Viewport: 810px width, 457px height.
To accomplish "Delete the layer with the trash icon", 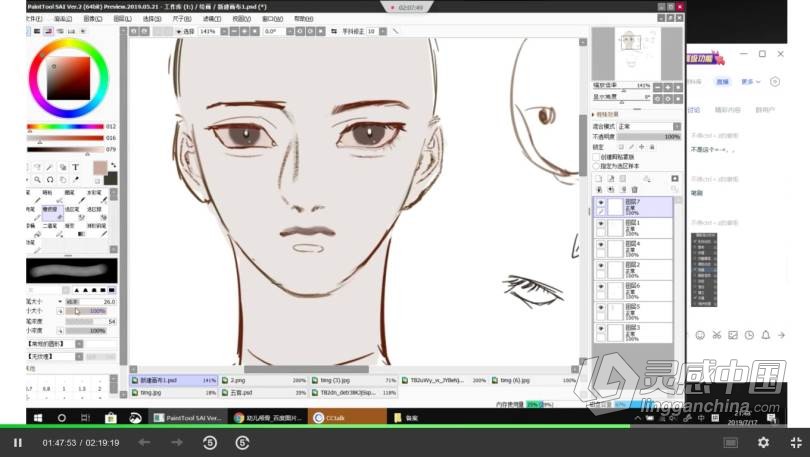I will pos(635,190).
